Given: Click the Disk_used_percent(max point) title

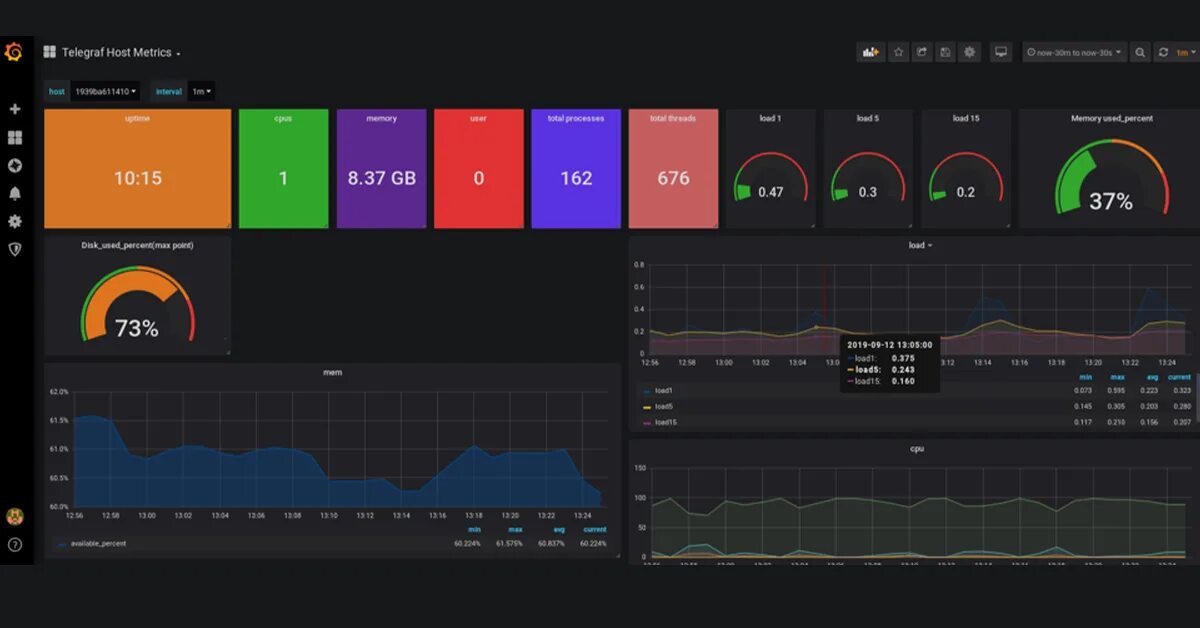Looking at the screenshot, I should click(x=137, y=245).
